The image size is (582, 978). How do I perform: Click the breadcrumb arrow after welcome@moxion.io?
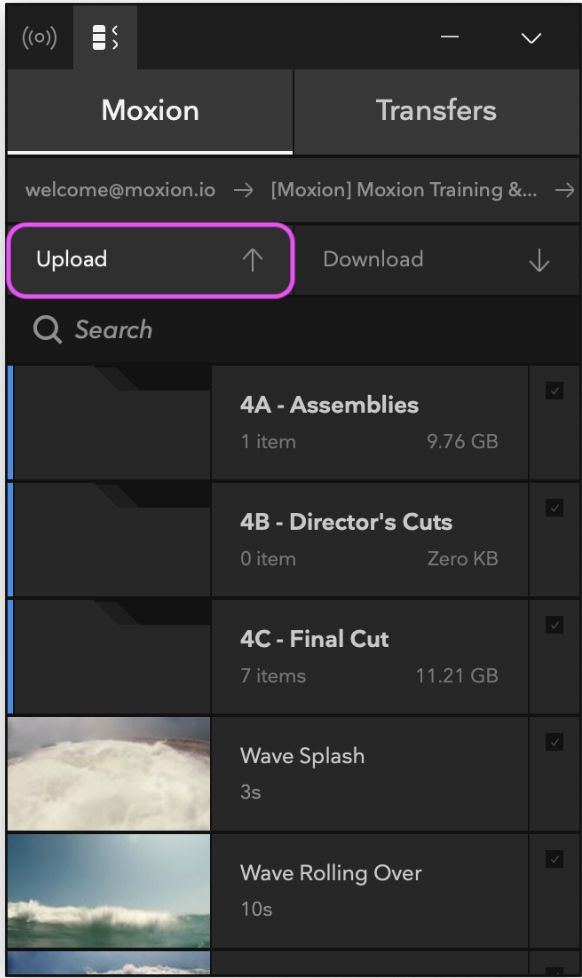(x=243, y=190)
